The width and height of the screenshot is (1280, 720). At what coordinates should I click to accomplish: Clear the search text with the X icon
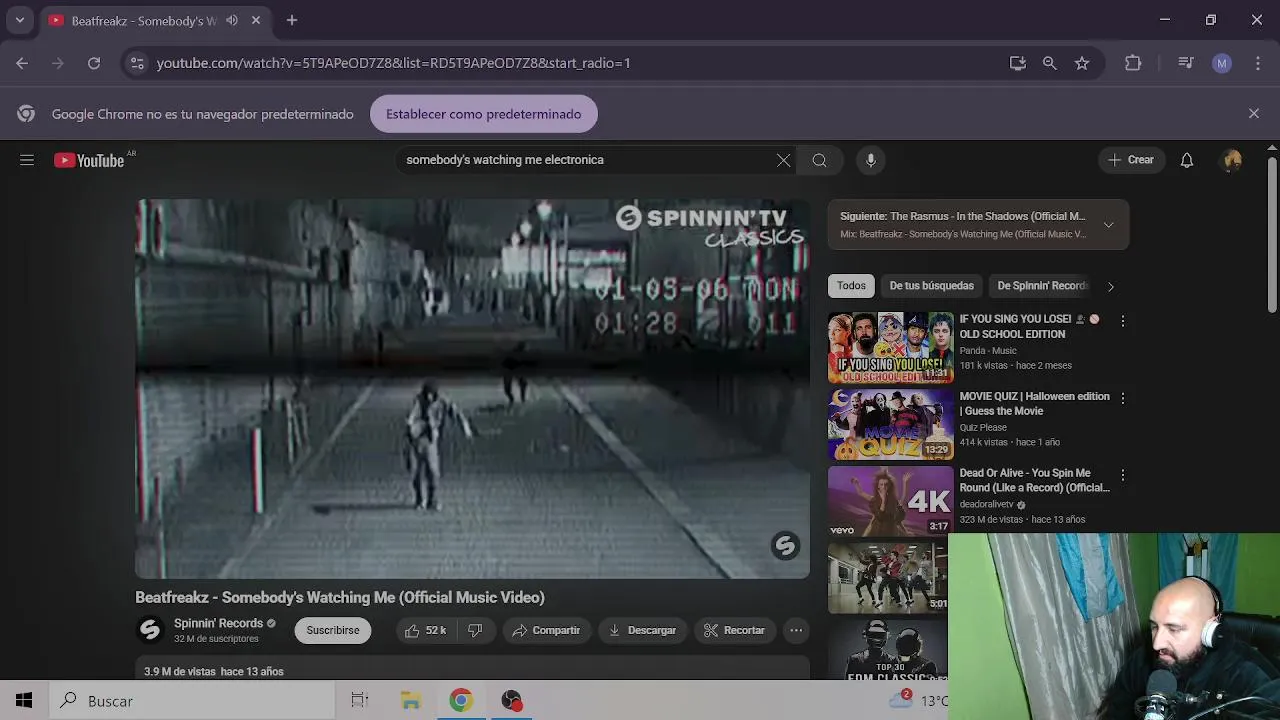click(783, 160)
